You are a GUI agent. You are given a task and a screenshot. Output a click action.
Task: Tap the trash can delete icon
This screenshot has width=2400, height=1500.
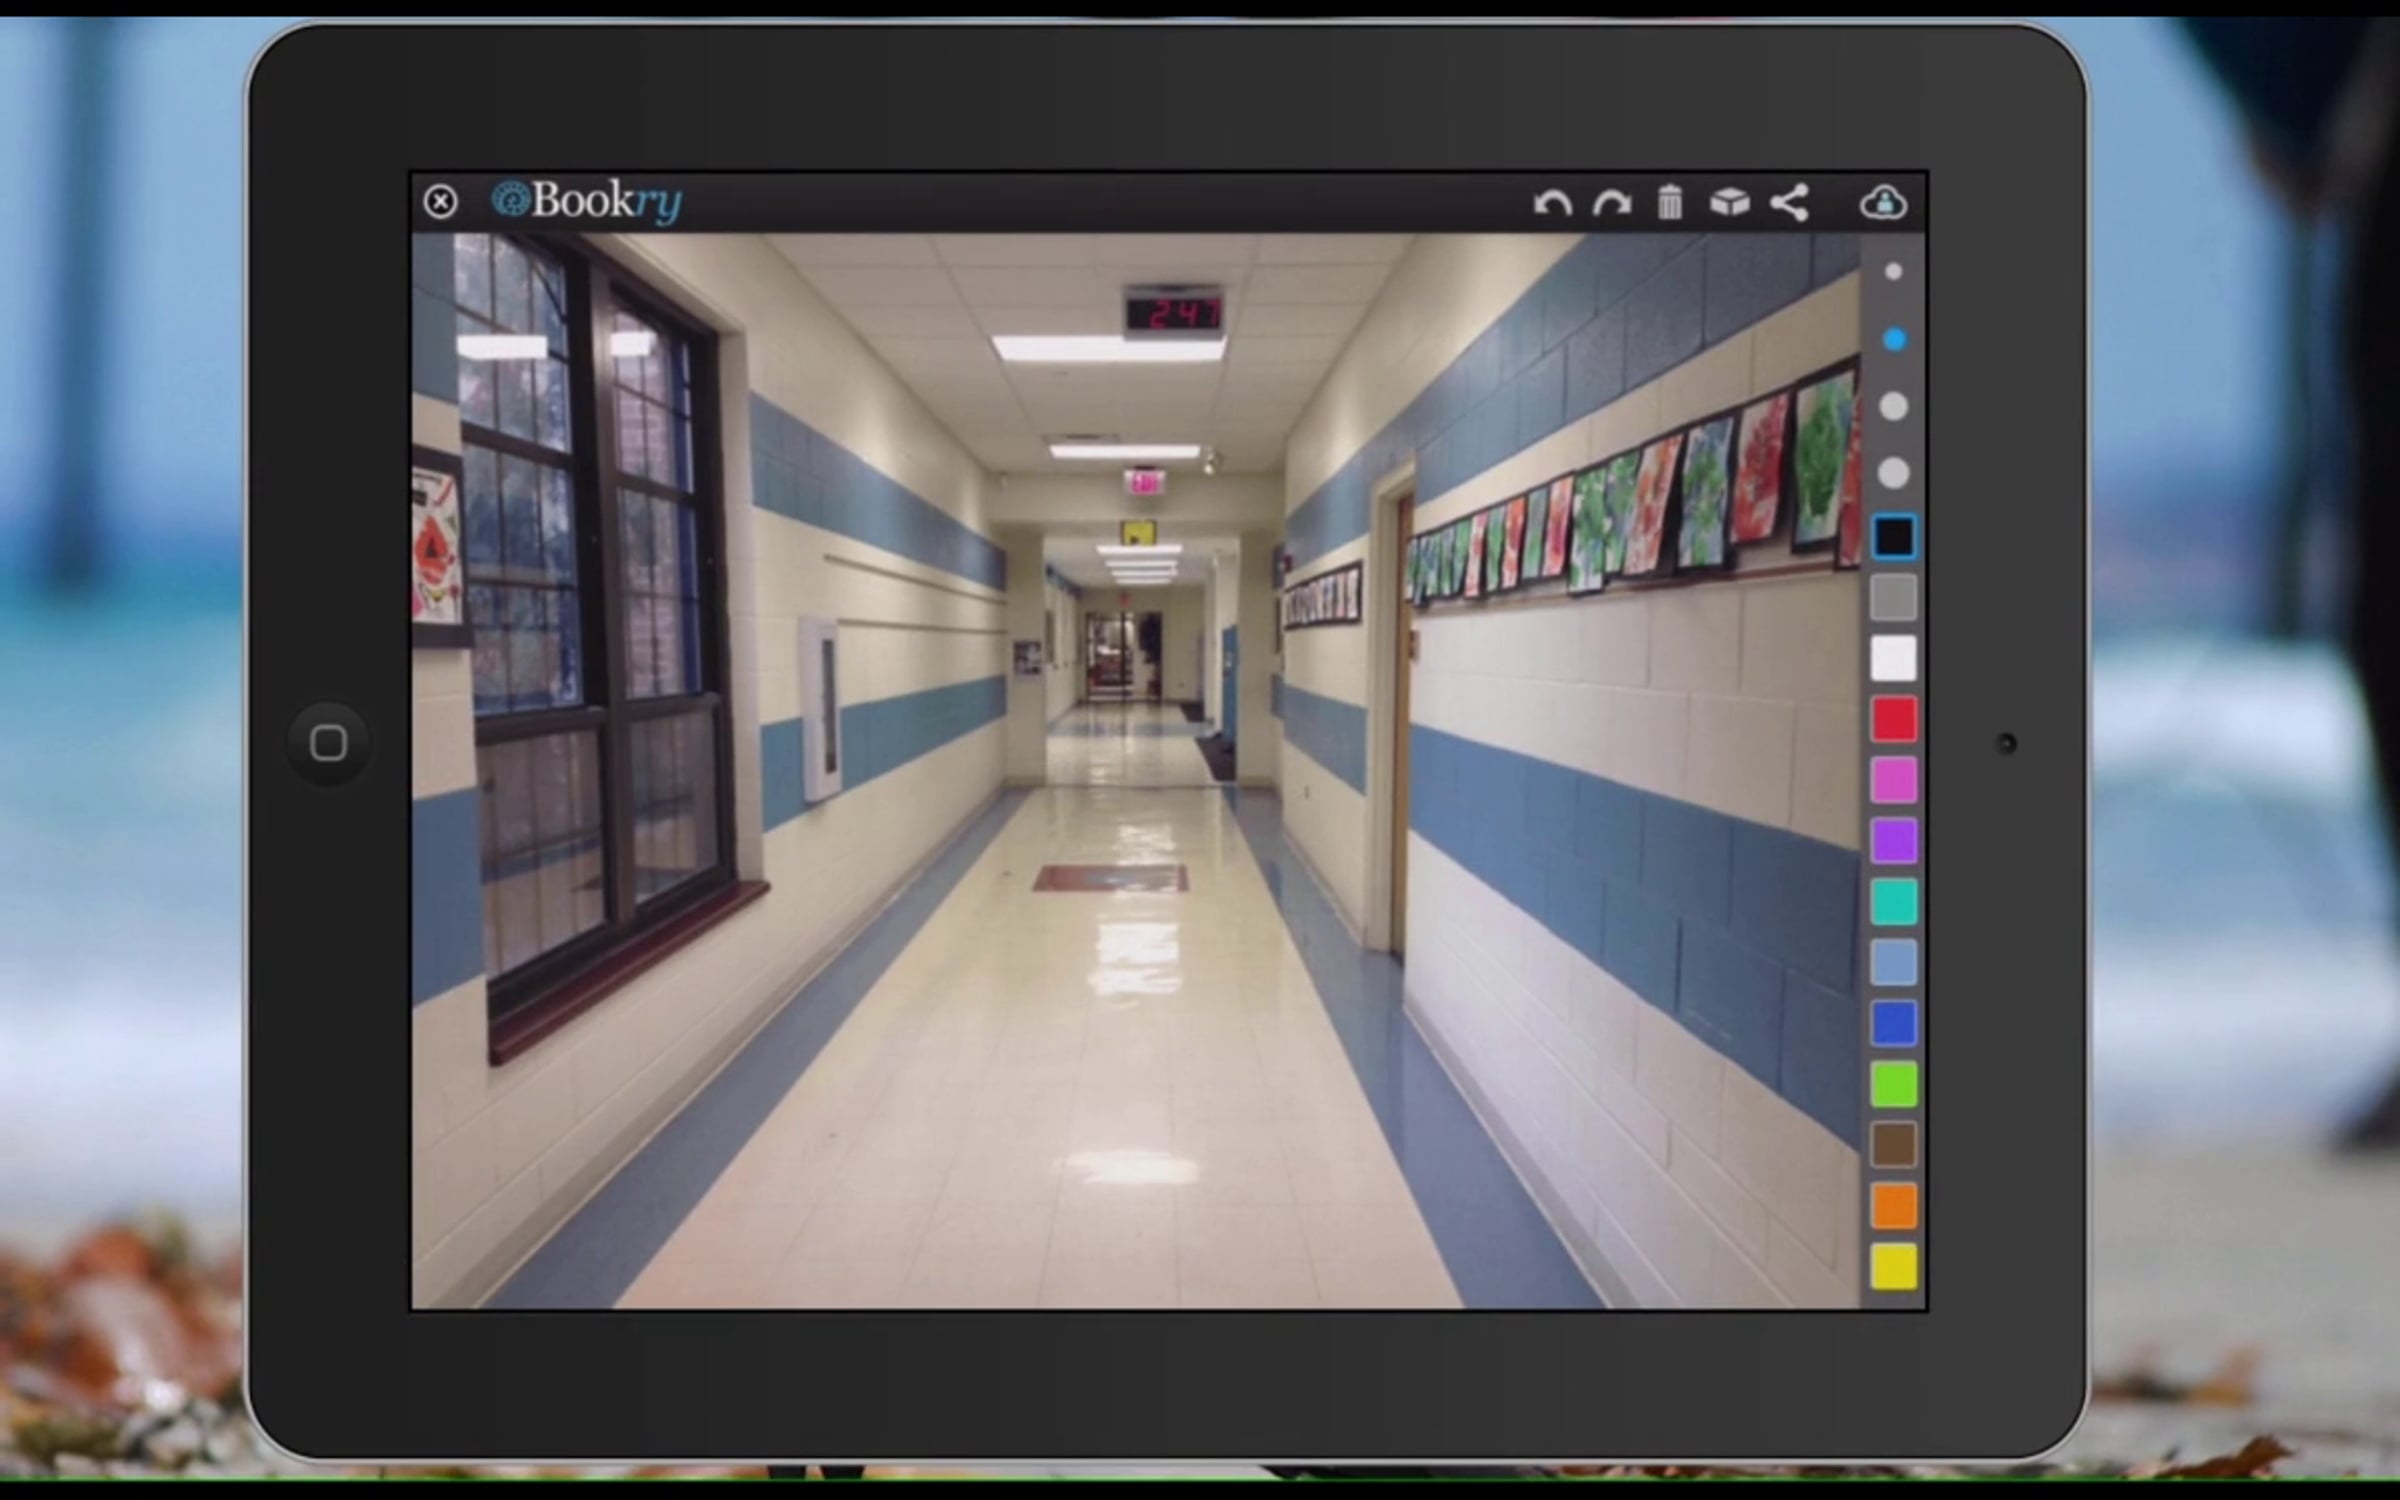click(x=1670, y=202)
